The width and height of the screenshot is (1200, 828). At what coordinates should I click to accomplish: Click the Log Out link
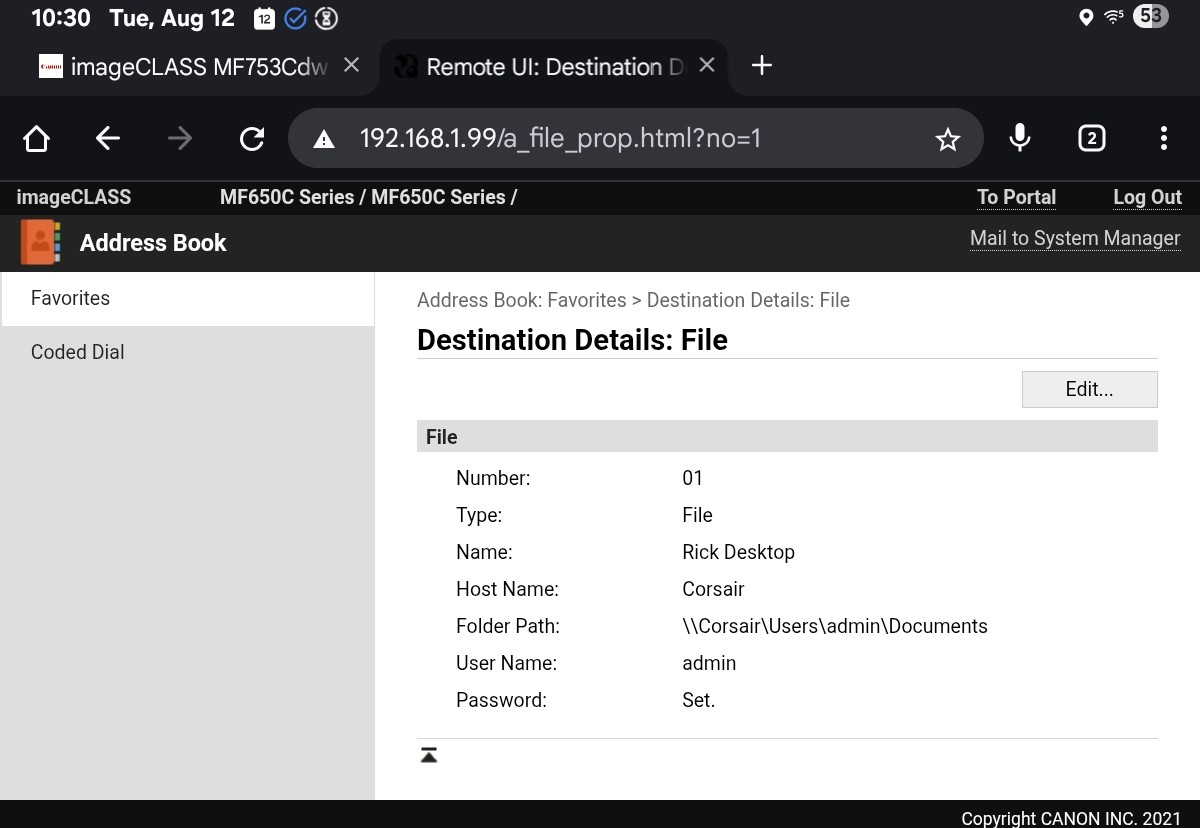(1147, 197)
